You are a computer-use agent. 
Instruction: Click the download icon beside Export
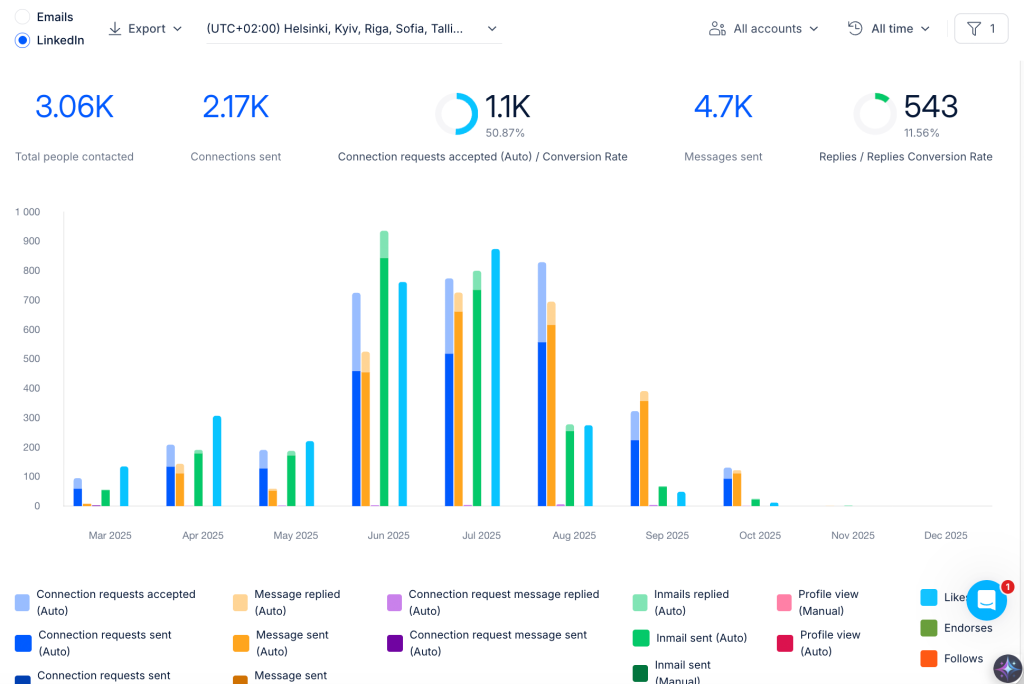(x=115, y=29)
